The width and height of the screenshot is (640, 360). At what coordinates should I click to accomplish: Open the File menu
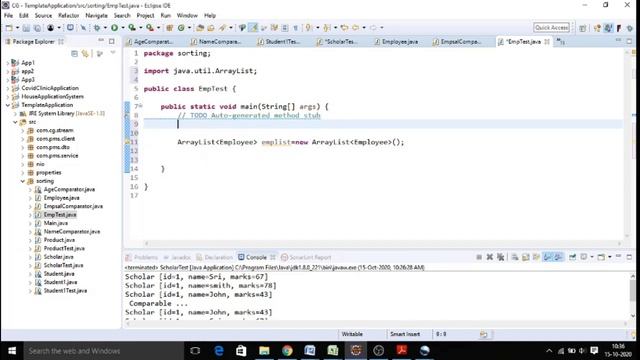[x=9, y=16]
